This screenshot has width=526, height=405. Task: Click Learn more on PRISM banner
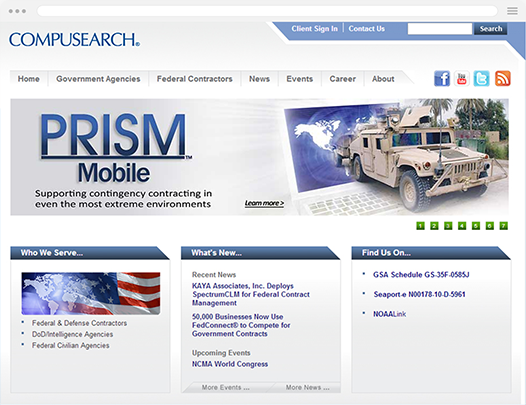coord(264,203)
